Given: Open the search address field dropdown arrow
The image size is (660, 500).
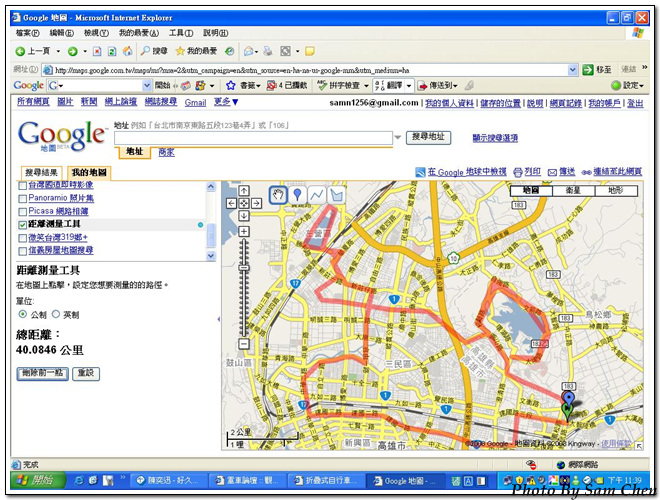Looking at the screenshot, I should point(397,137).
